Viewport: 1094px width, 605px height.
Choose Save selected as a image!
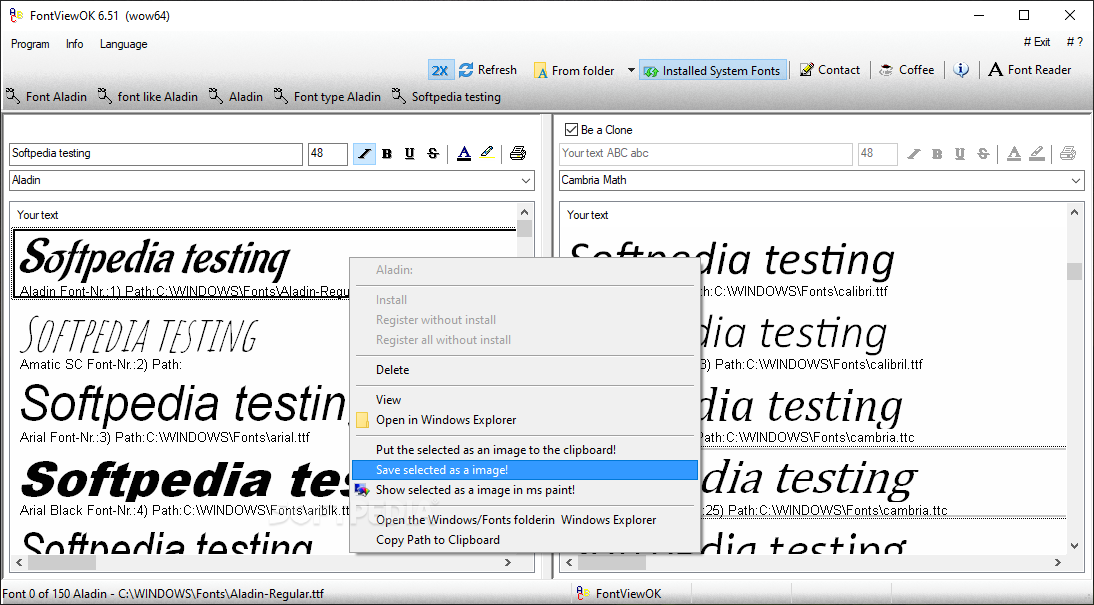[x=525, y=470]
